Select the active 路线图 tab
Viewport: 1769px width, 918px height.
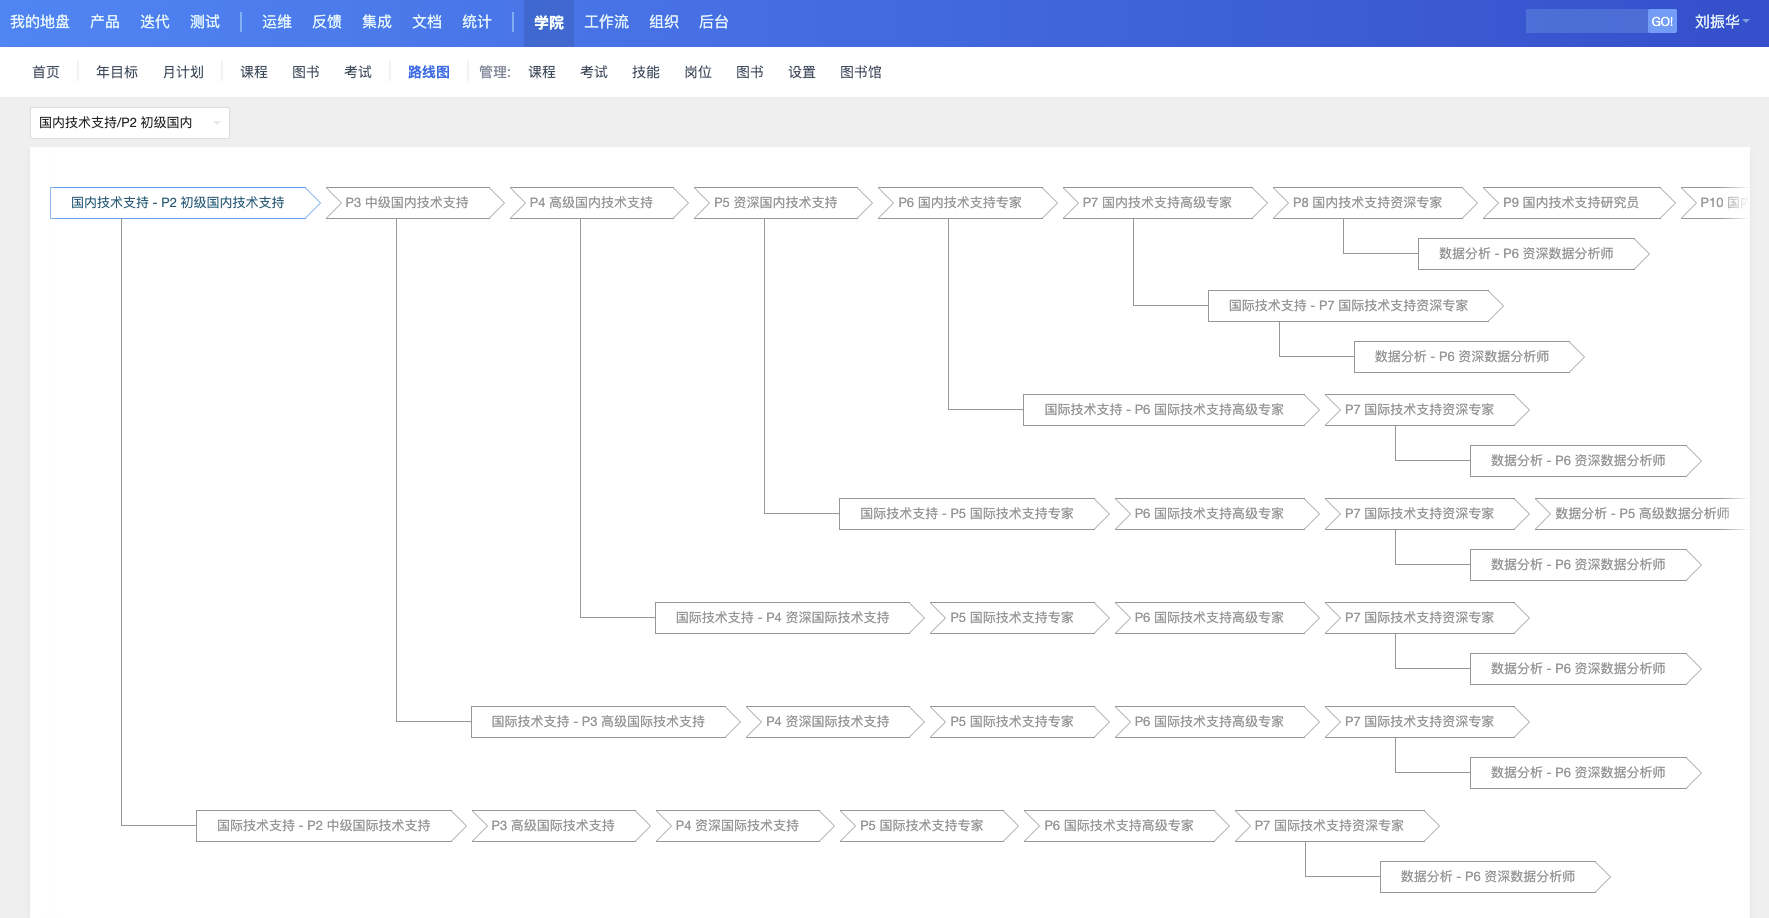[429, 72]
